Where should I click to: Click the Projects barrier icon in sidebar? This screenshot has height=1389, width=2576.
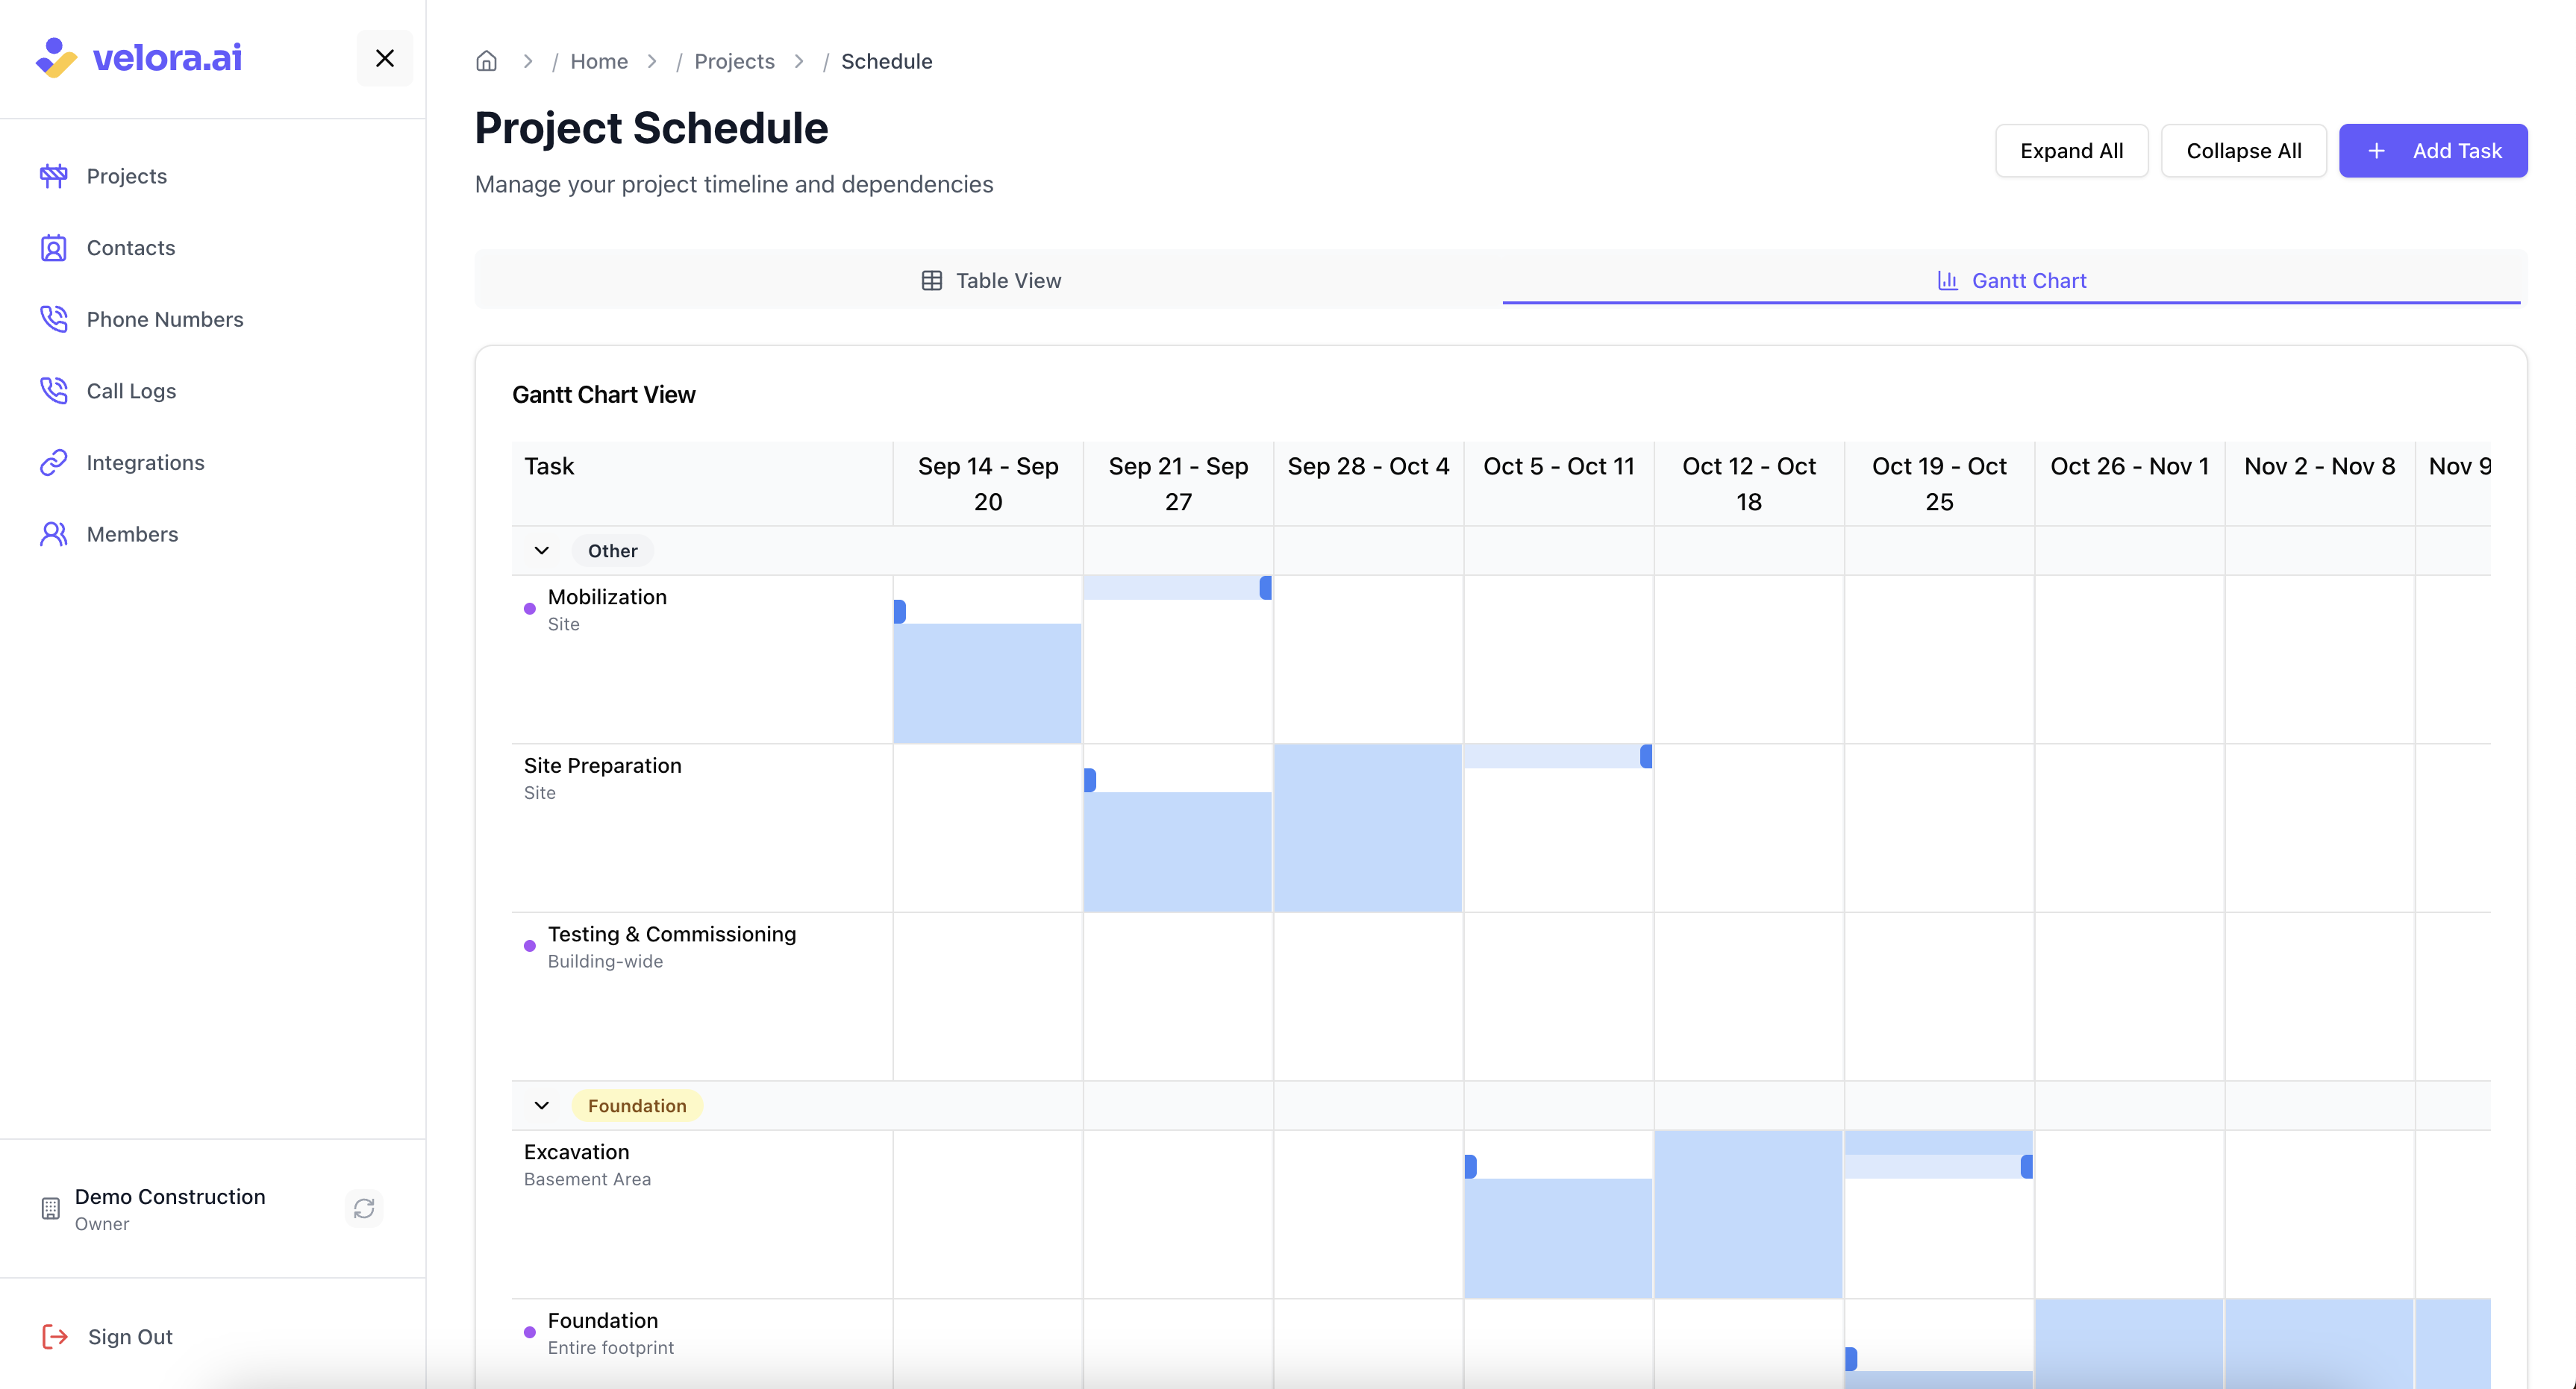(x=54, y=176)
